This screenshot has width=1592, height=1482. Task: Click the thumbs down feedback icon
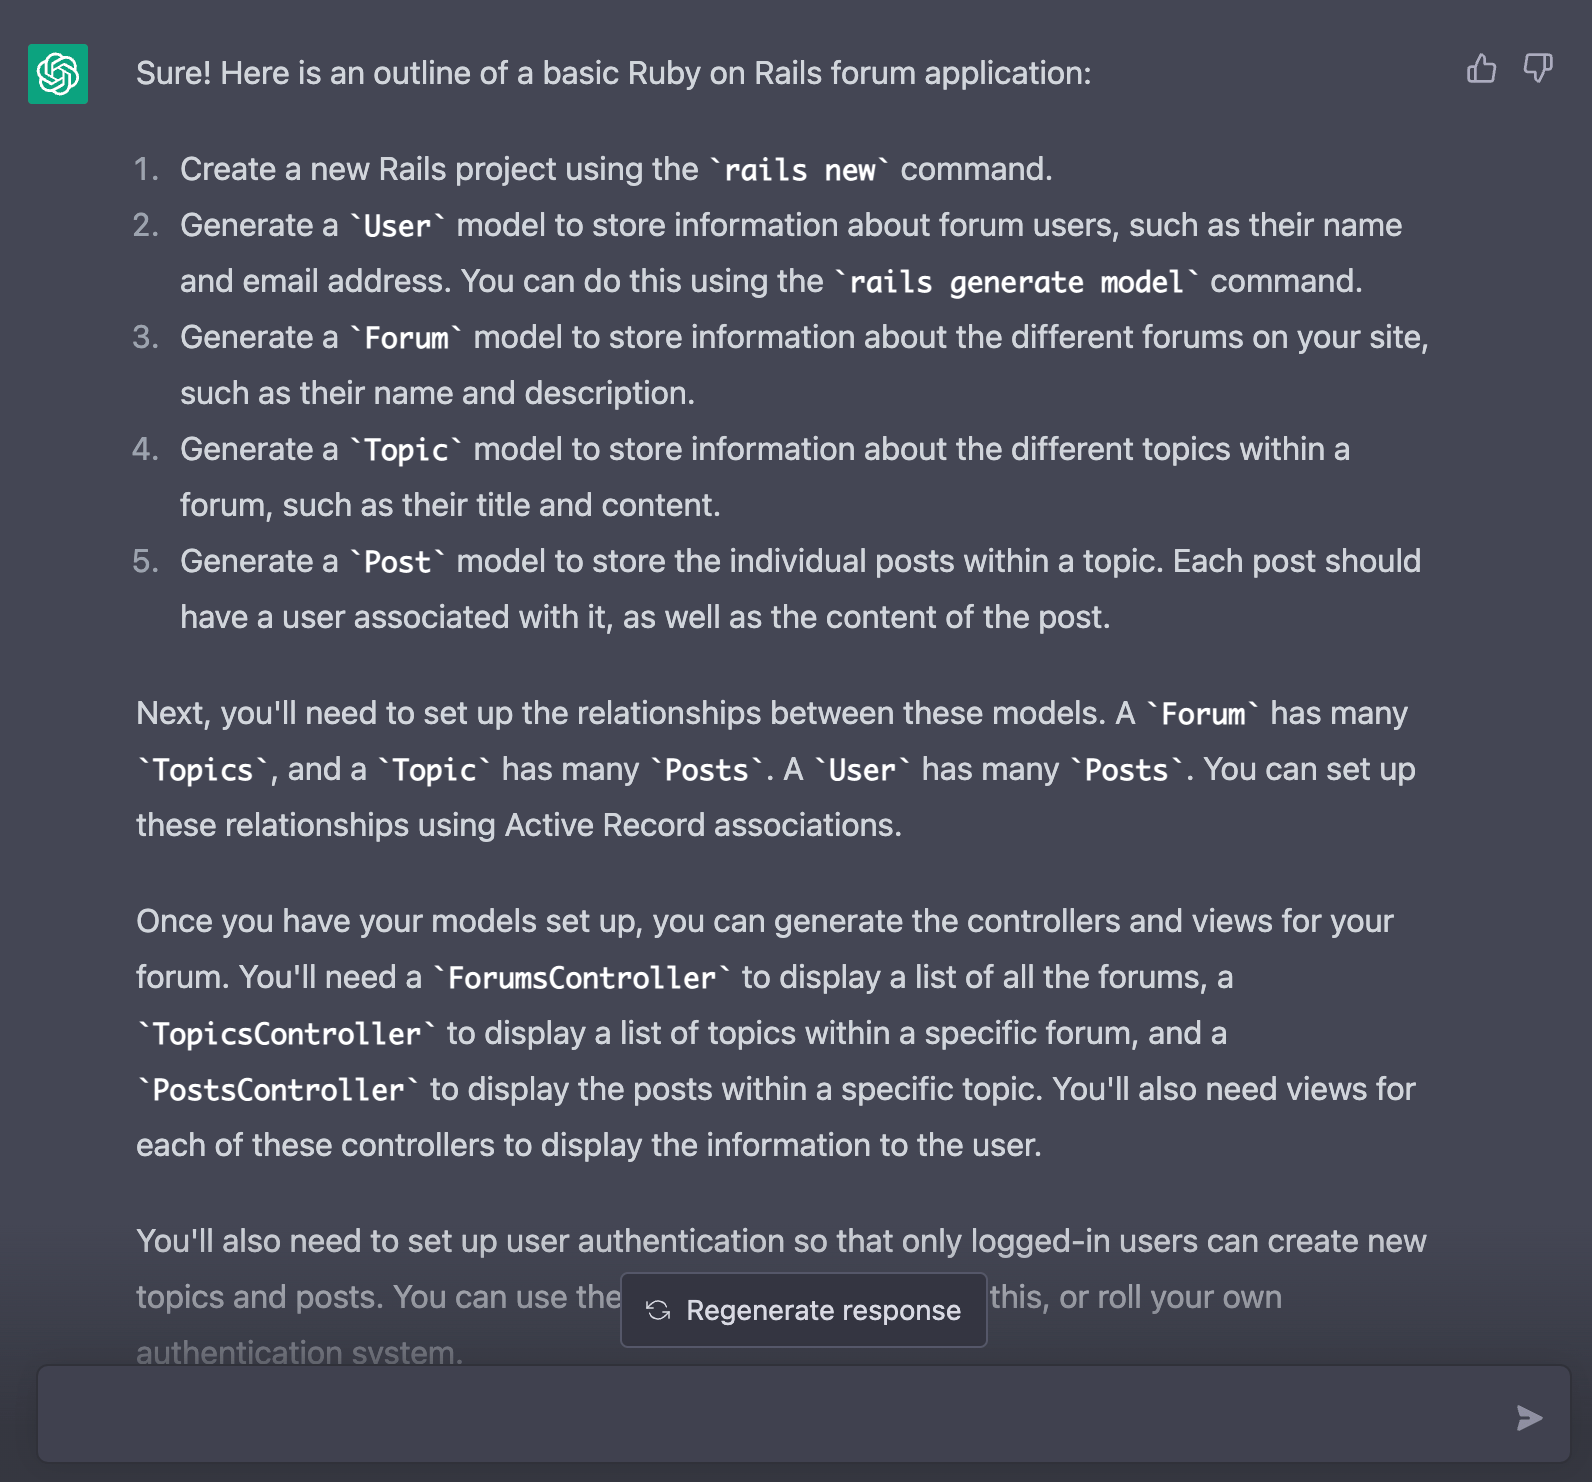[1537, 69]
